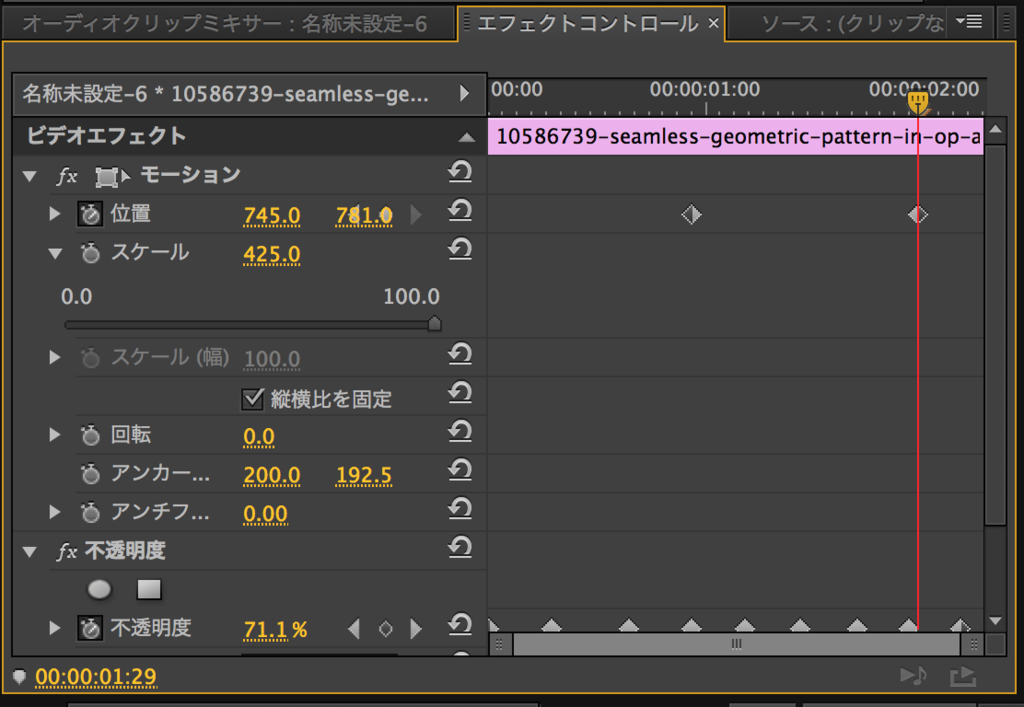Click the timeline horizontal zoom scrollbar
1024x707 pixels.
(x=737, y=644)
